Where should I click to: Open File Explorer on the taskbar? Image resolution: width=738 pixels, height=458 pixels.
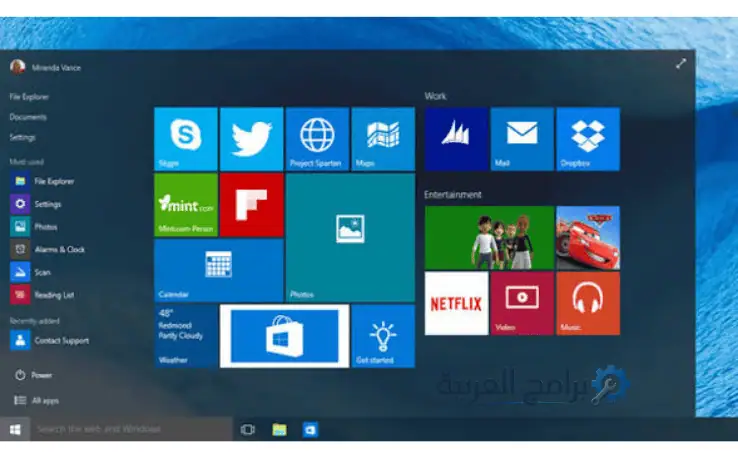click(279, 429)
